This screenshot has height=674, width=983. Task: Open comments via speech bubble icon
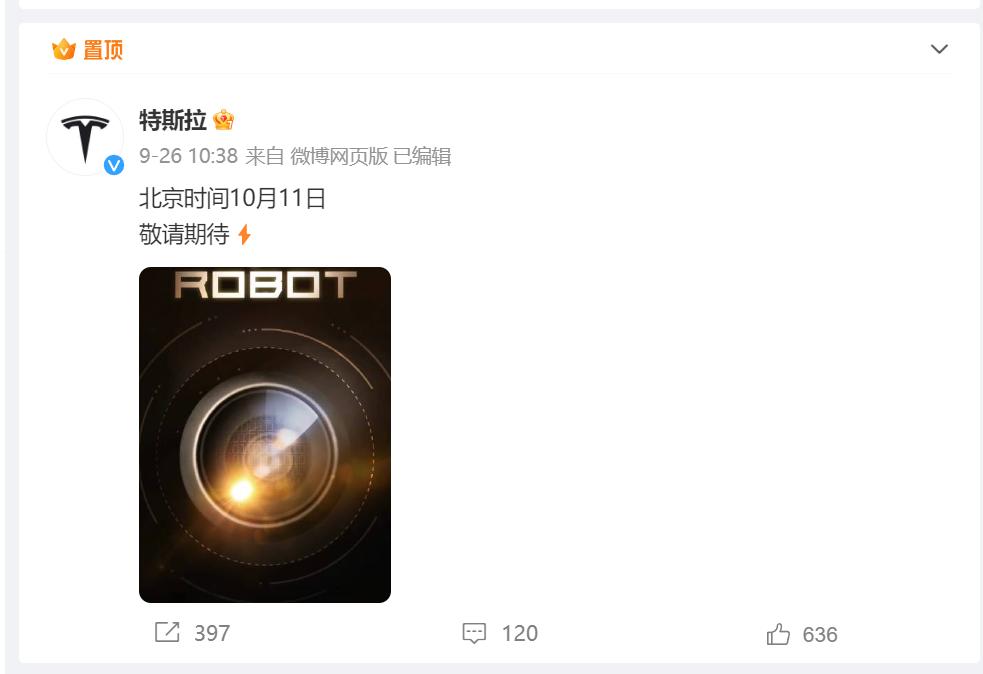[474, 633]
